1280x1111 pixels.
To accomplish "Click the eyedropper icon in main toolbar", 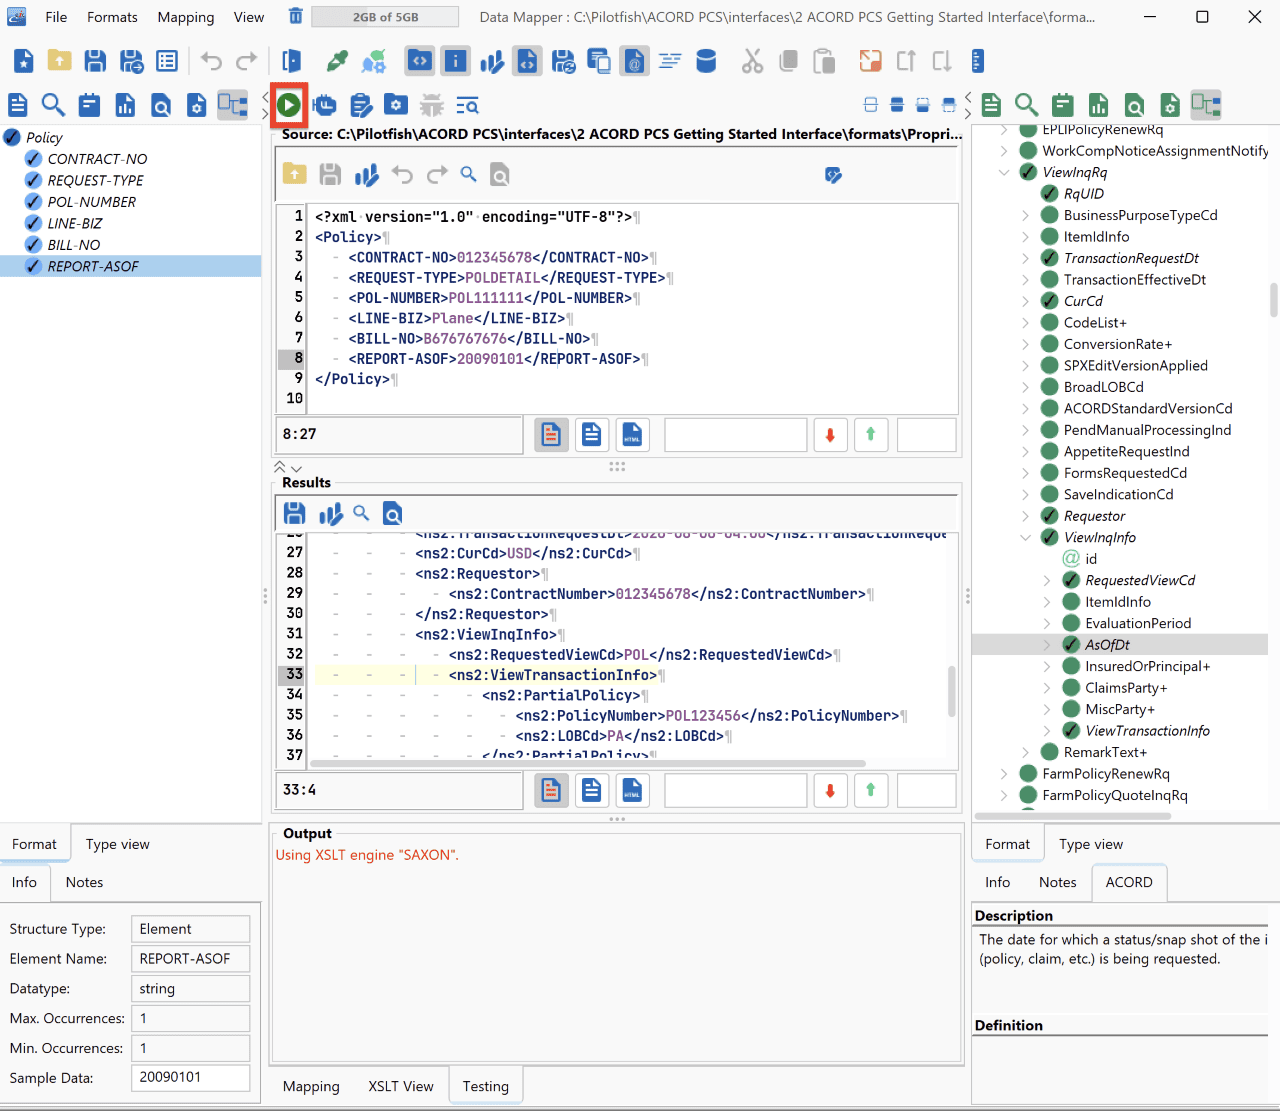I will [338, 61].
